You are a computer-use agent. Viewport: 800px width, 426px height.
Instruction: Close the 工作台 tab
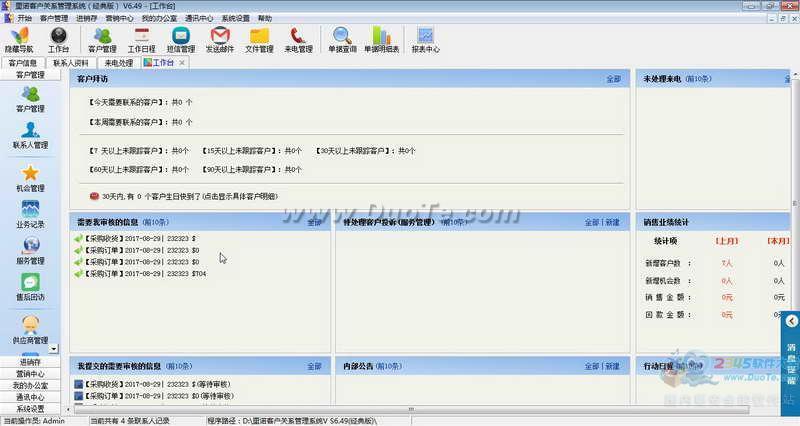click(182, 63)
